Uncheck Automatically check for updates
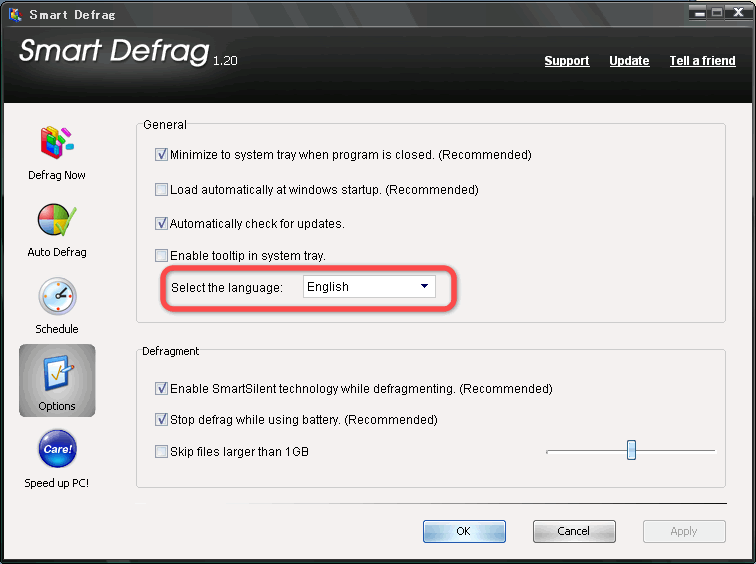 (161, 224)
